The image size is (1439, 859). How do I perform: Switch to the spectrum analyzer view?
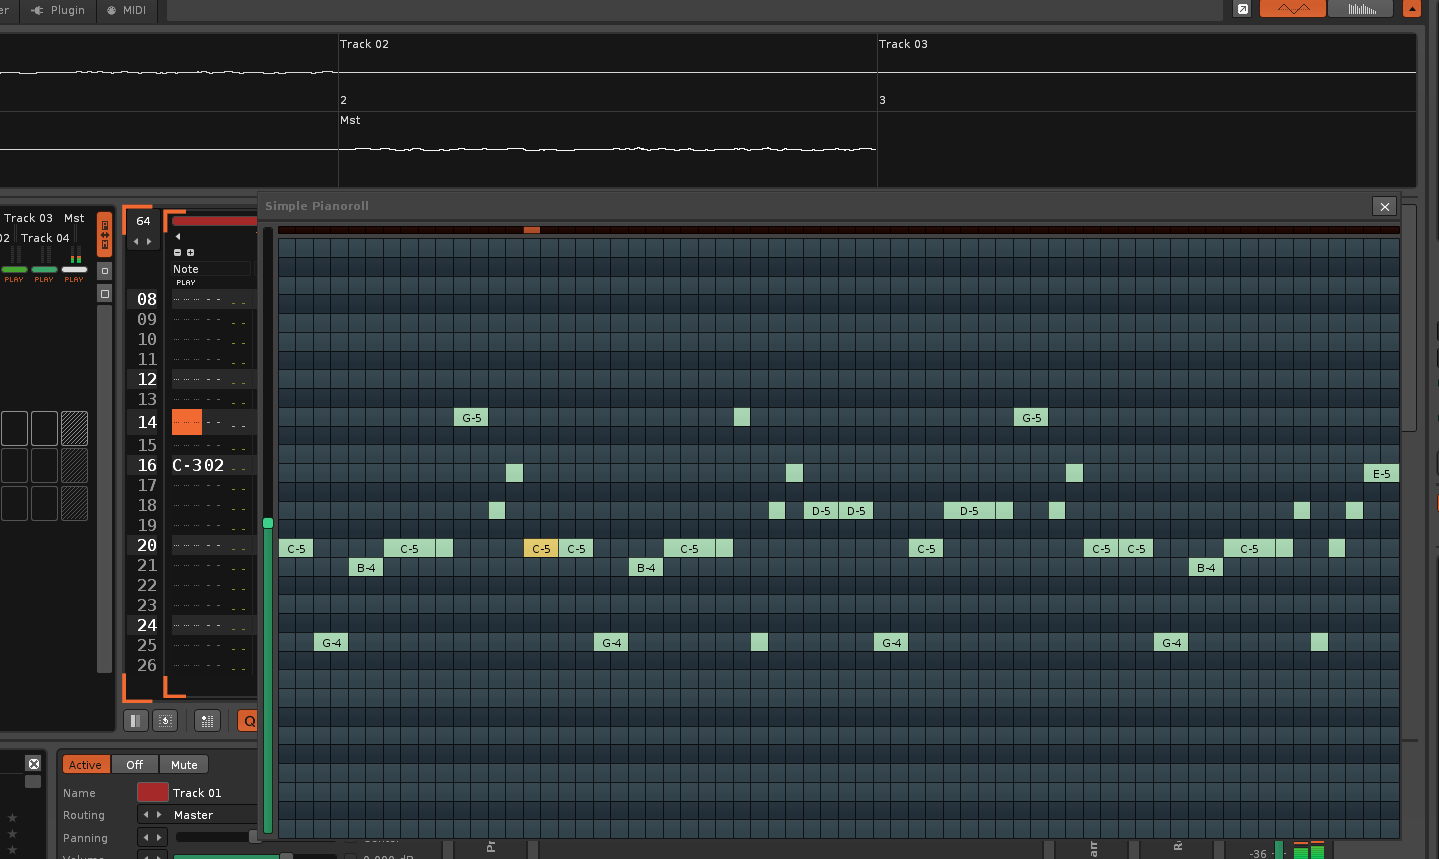click(1362, 9)
